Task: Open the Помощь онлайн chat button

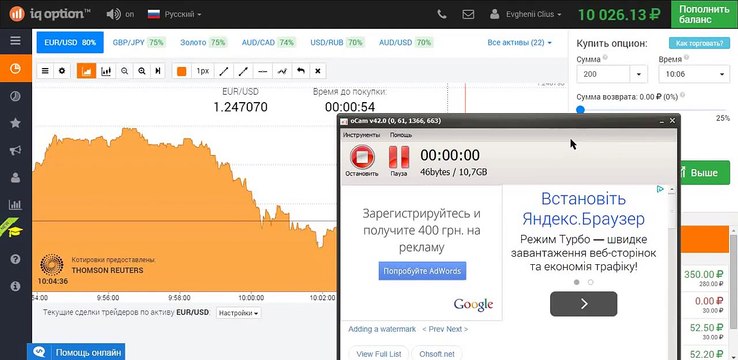Action: tap(77, 352)
